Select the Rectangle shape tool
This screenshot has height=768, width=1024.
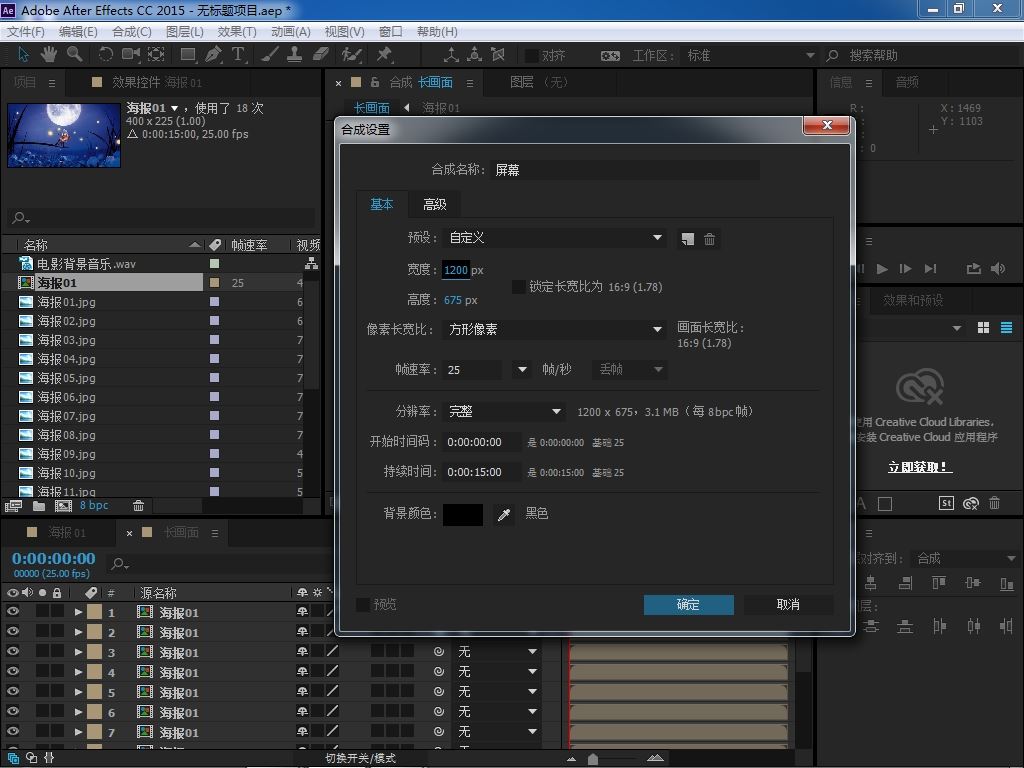tap(188, 54)
